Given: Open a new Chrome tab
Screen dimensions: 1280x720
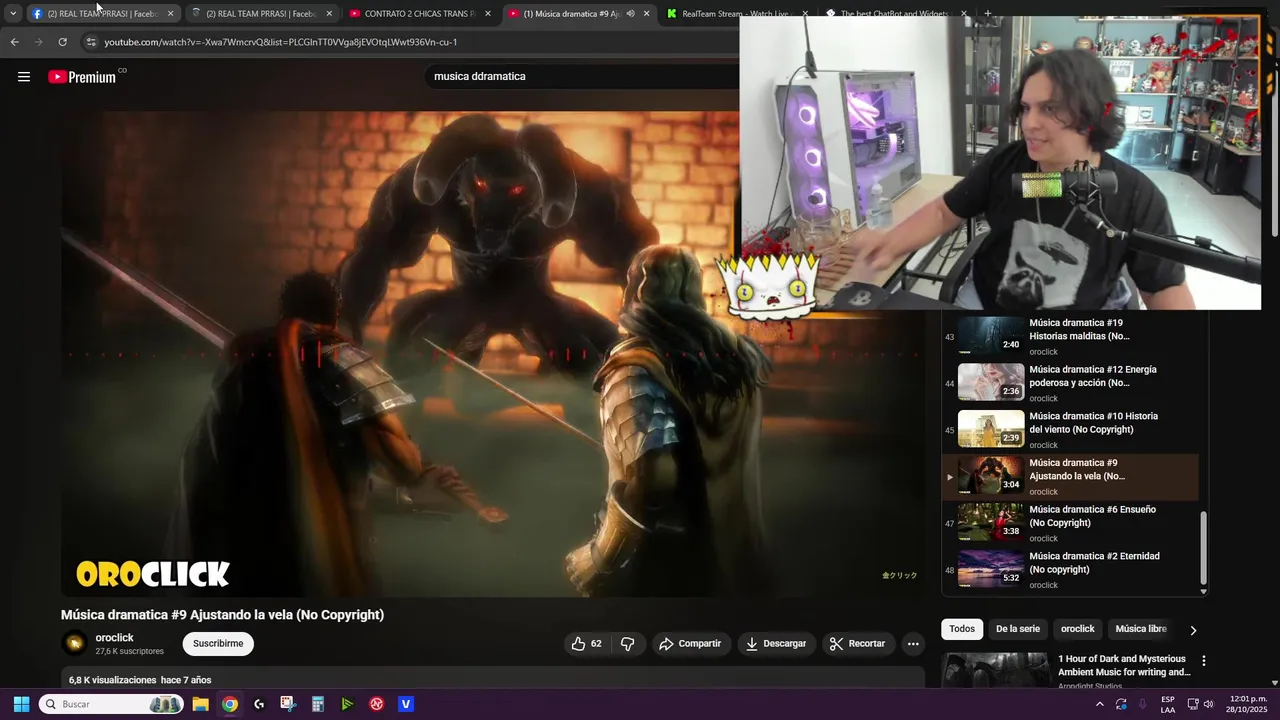Looking at the screenshot, I should 988,14.
